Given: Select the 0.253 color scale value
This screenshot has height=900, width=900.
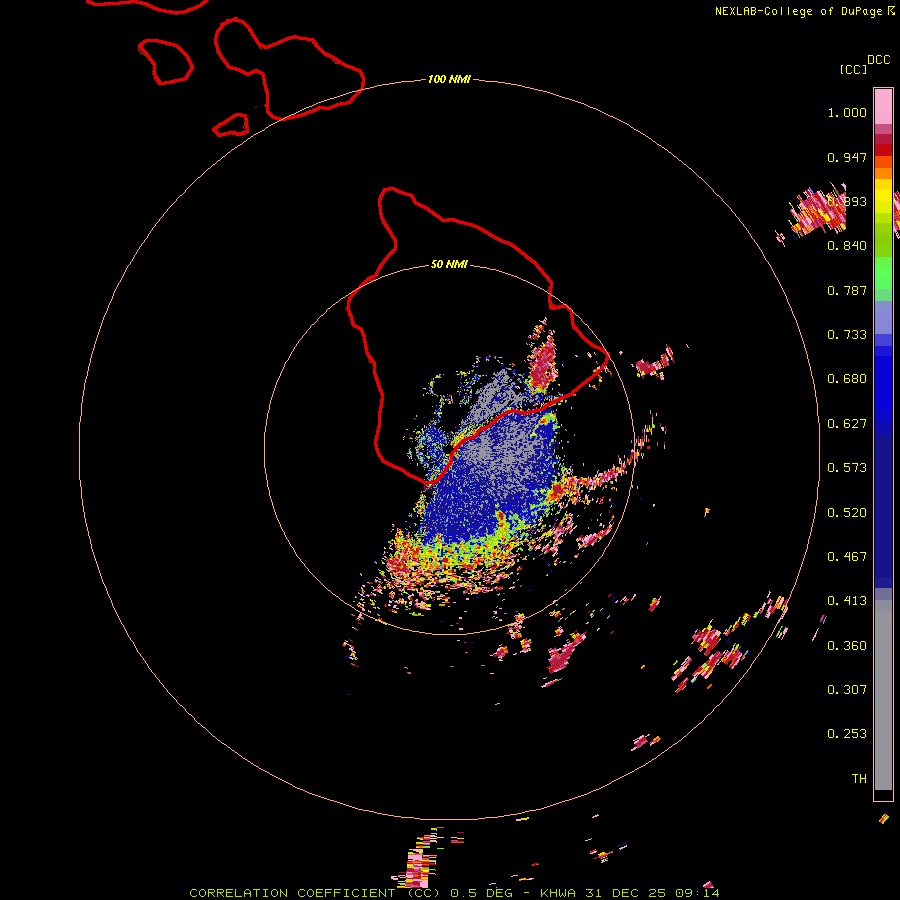Looking at the screenshot, I should [x=847, y=734].
